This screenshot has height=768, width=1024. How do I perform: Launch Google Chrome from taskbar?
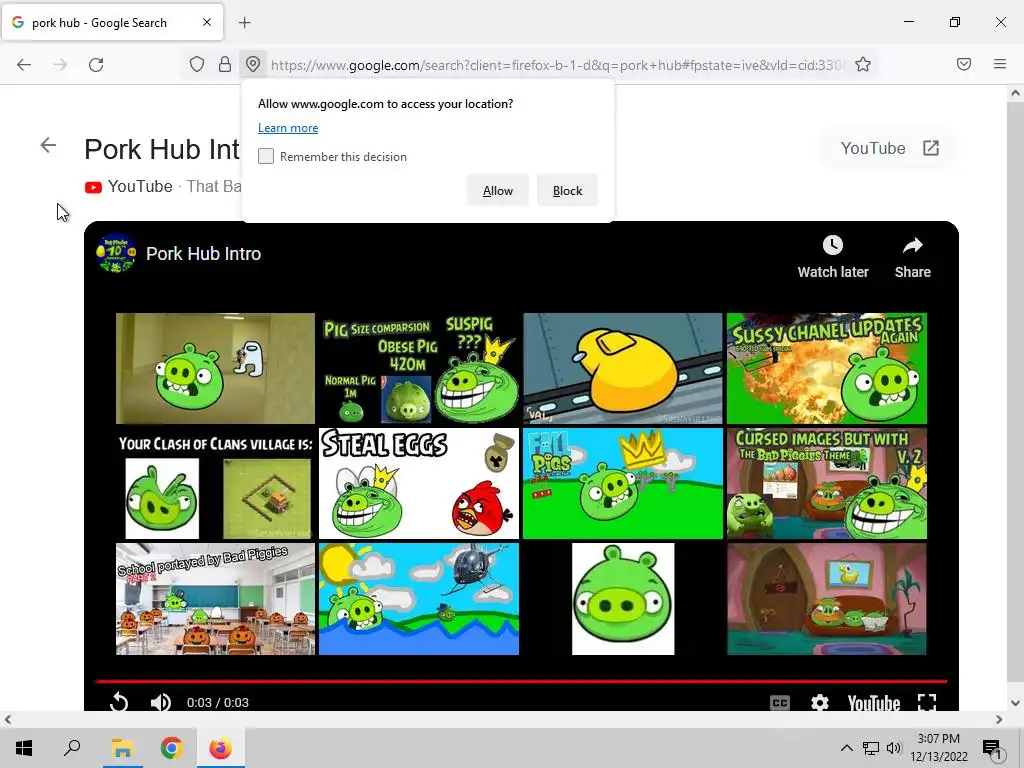[171, 748]
